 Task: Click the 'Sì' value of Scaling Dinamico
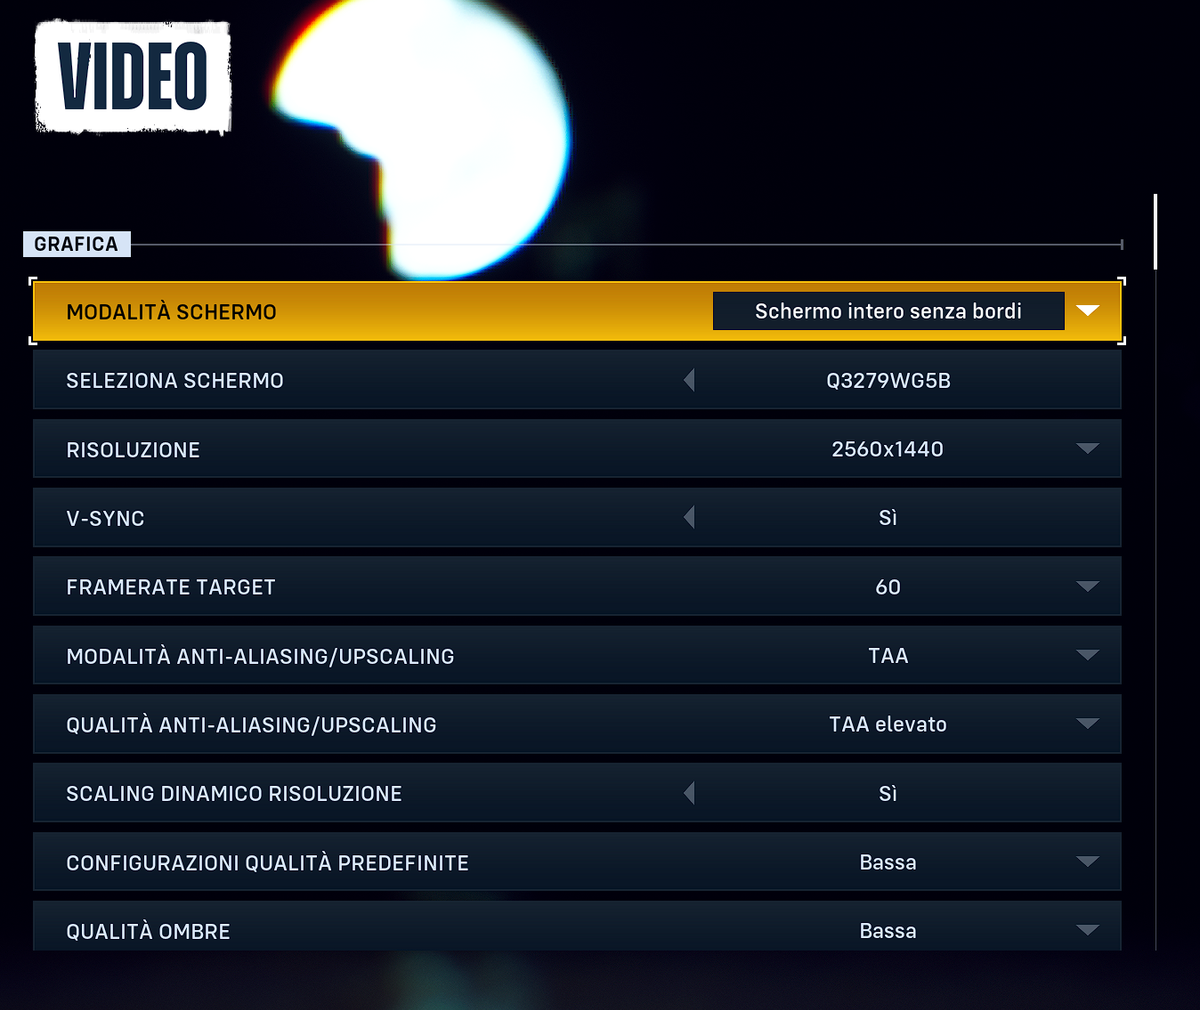[888, 793]
